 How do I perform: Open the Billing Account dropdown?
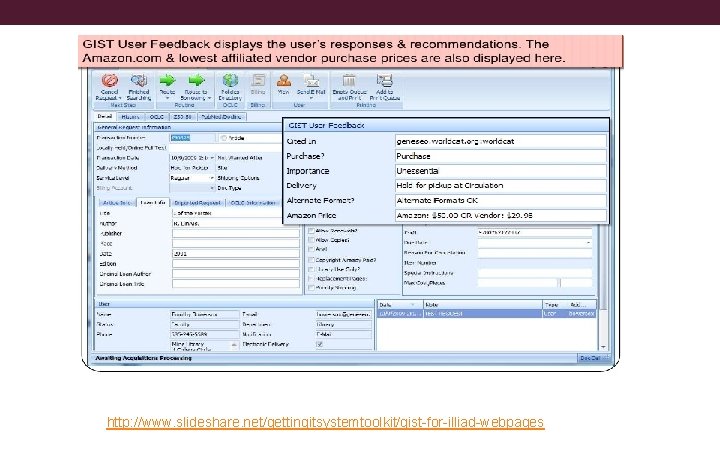(x=212, y=188)
